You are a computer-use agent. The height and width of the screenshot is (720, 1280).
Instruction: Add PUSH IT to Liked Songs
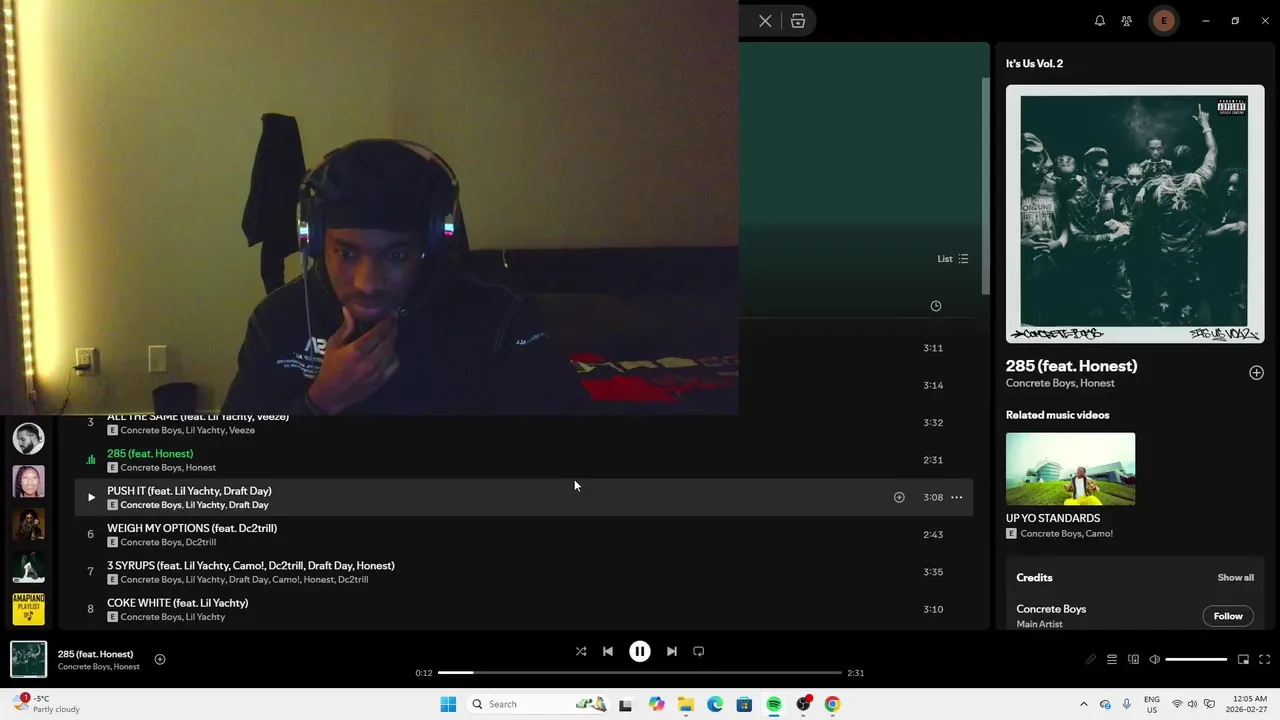[x=899, y=497]
